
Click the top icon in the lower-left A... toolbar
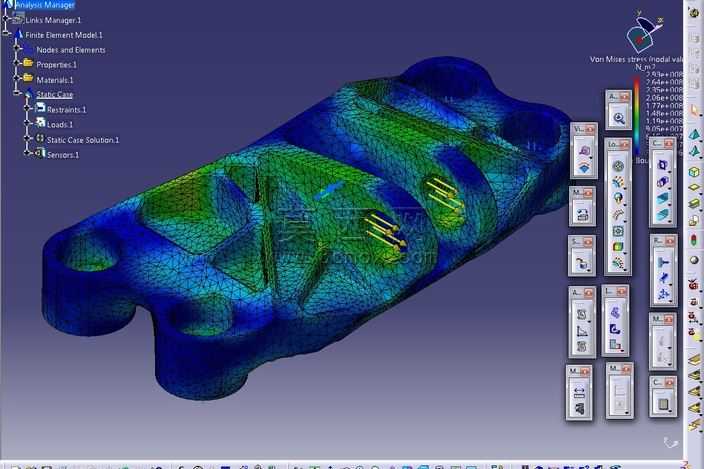tap(582, 314)
